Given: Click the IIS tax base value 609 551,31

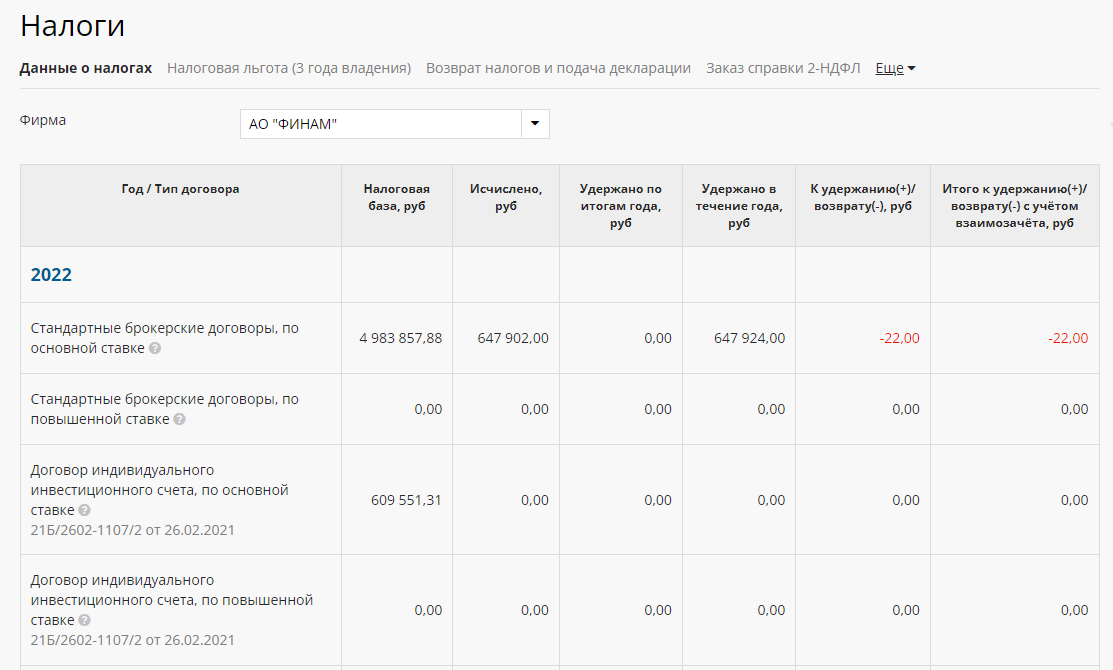Looking at the screenshot, I should (x=405, y=500).
